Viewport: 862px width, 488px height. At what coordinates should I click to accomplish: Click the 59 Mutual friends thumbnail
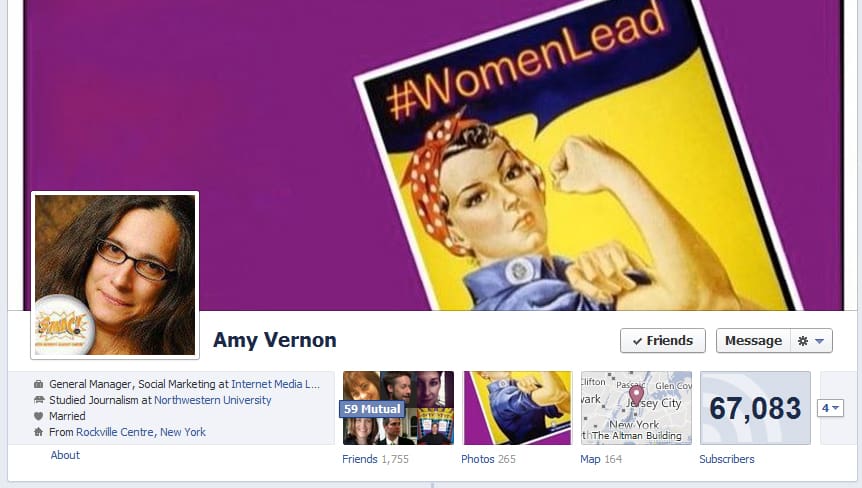pyautogui.click(x=399, y=408)
